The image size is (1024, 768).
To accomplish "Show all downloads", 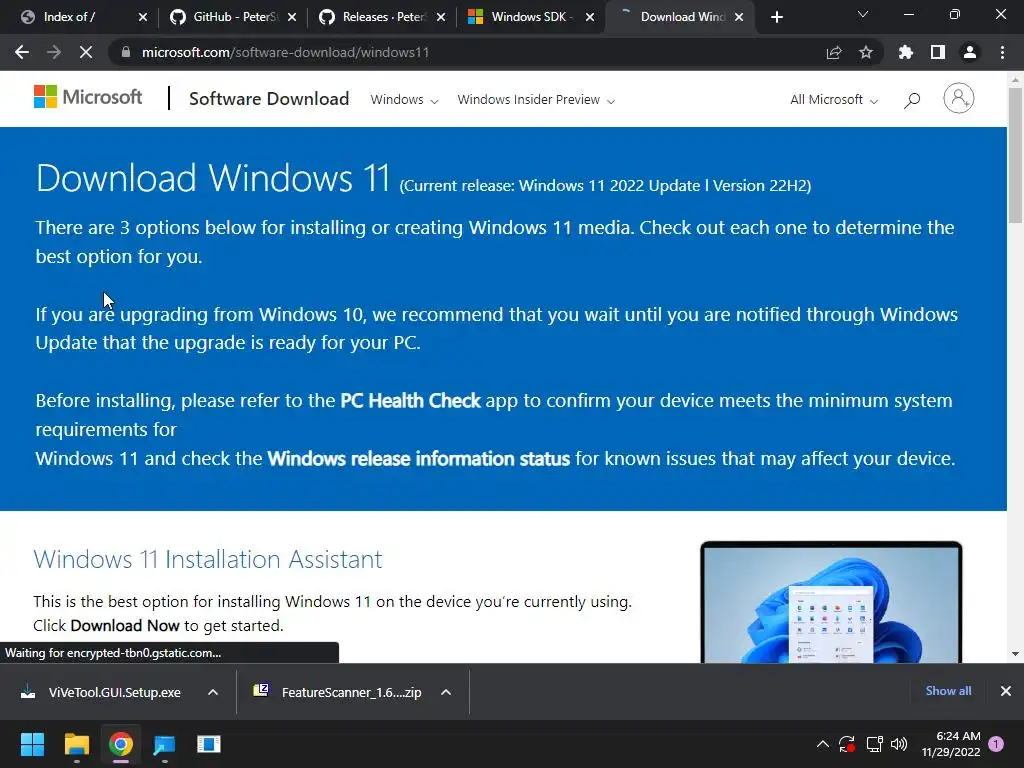I will pyautogui.click(x=948, y=691).
